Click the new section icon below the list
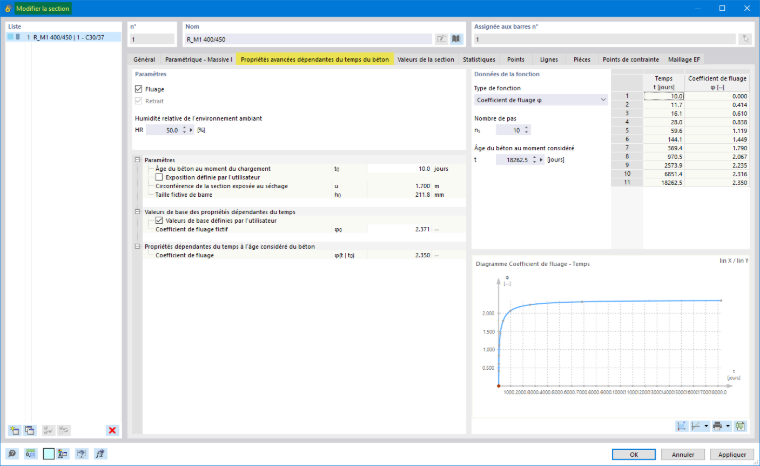The height and width of the screenshot is (466, 760). [x=15, y=430]
